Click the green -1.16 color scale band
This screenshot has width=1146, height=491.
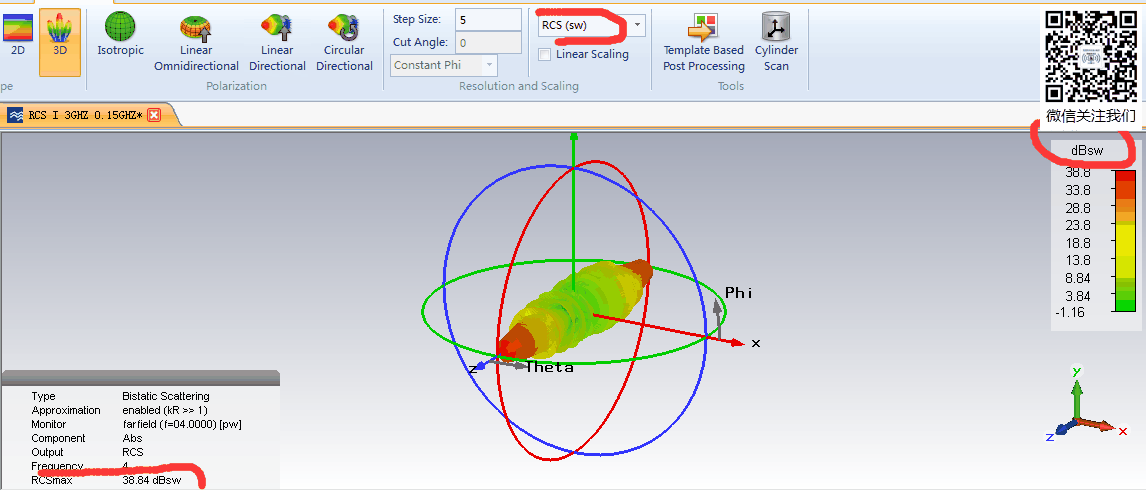click(x=1125, y=305)
